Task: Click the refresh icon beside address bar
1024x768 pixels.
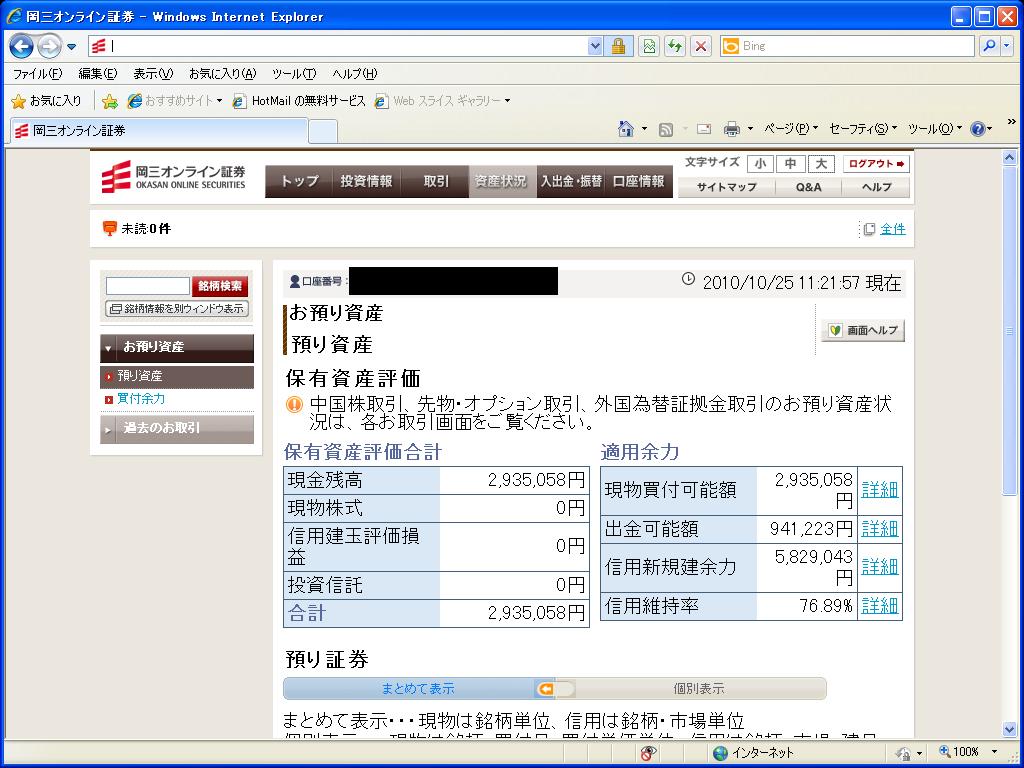Action: point(675,46)
